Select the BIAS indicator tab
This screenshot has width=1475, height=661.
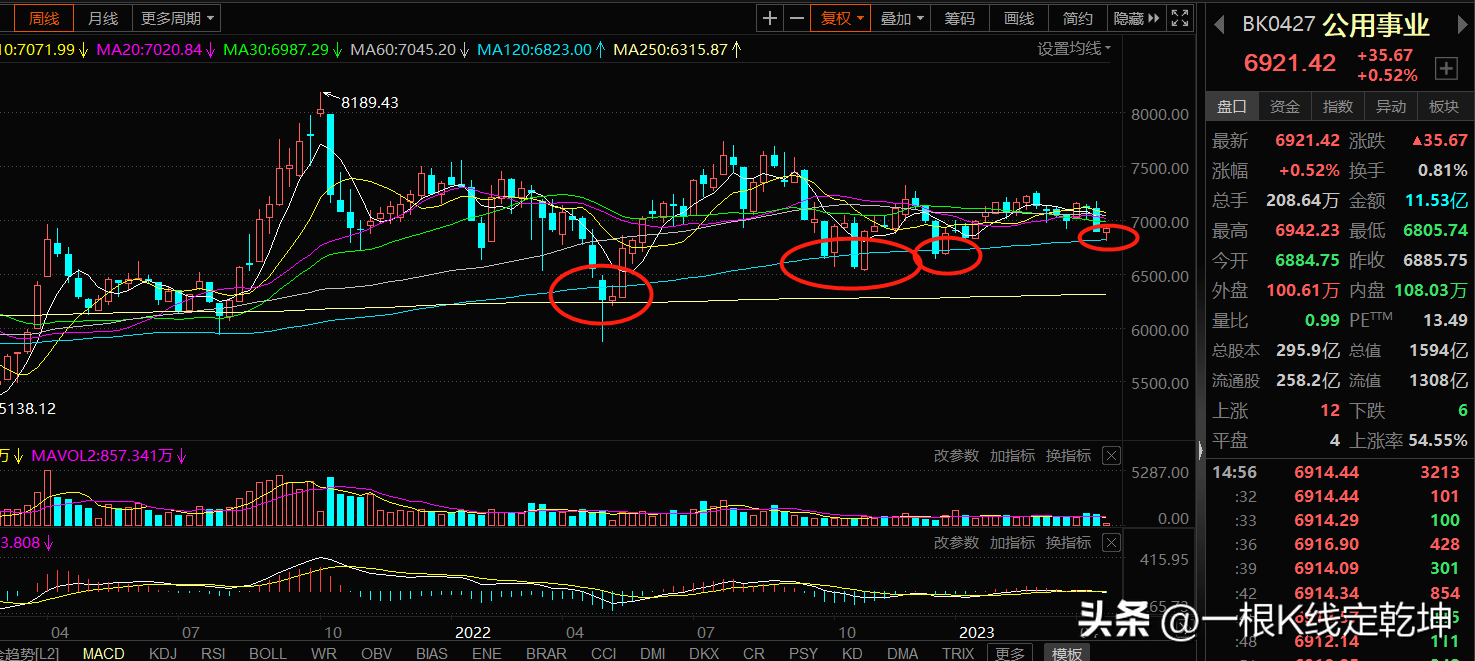(x=432, y=653)
